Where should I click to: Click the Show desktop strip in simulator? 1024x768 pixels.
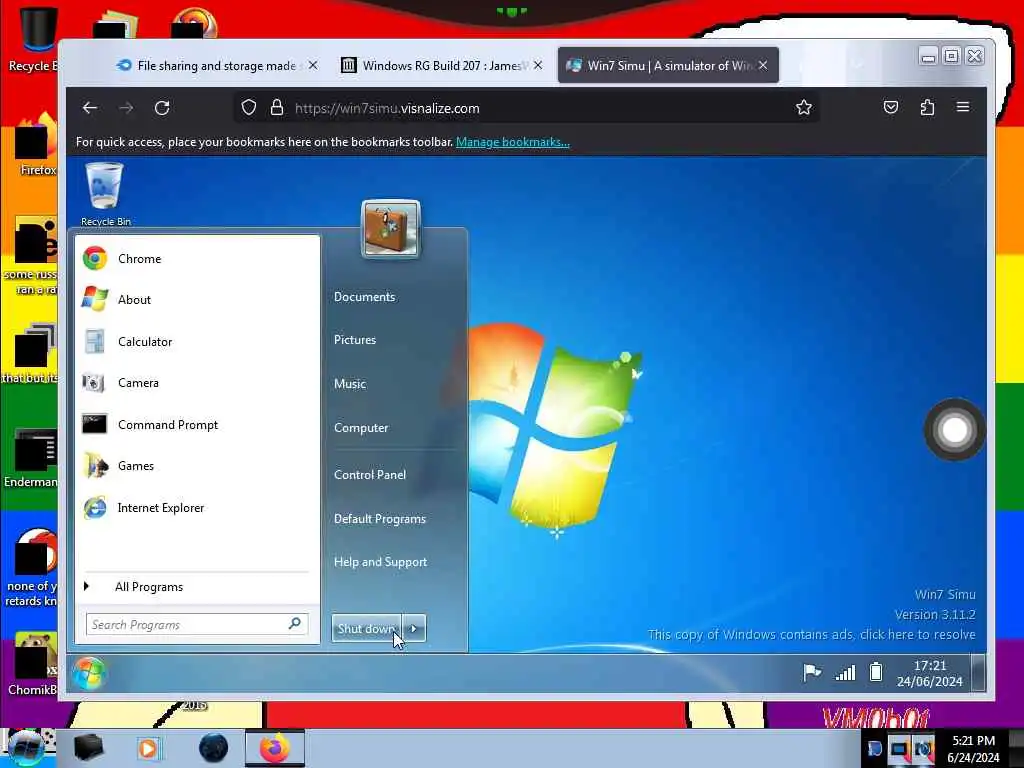click(978, 673)
